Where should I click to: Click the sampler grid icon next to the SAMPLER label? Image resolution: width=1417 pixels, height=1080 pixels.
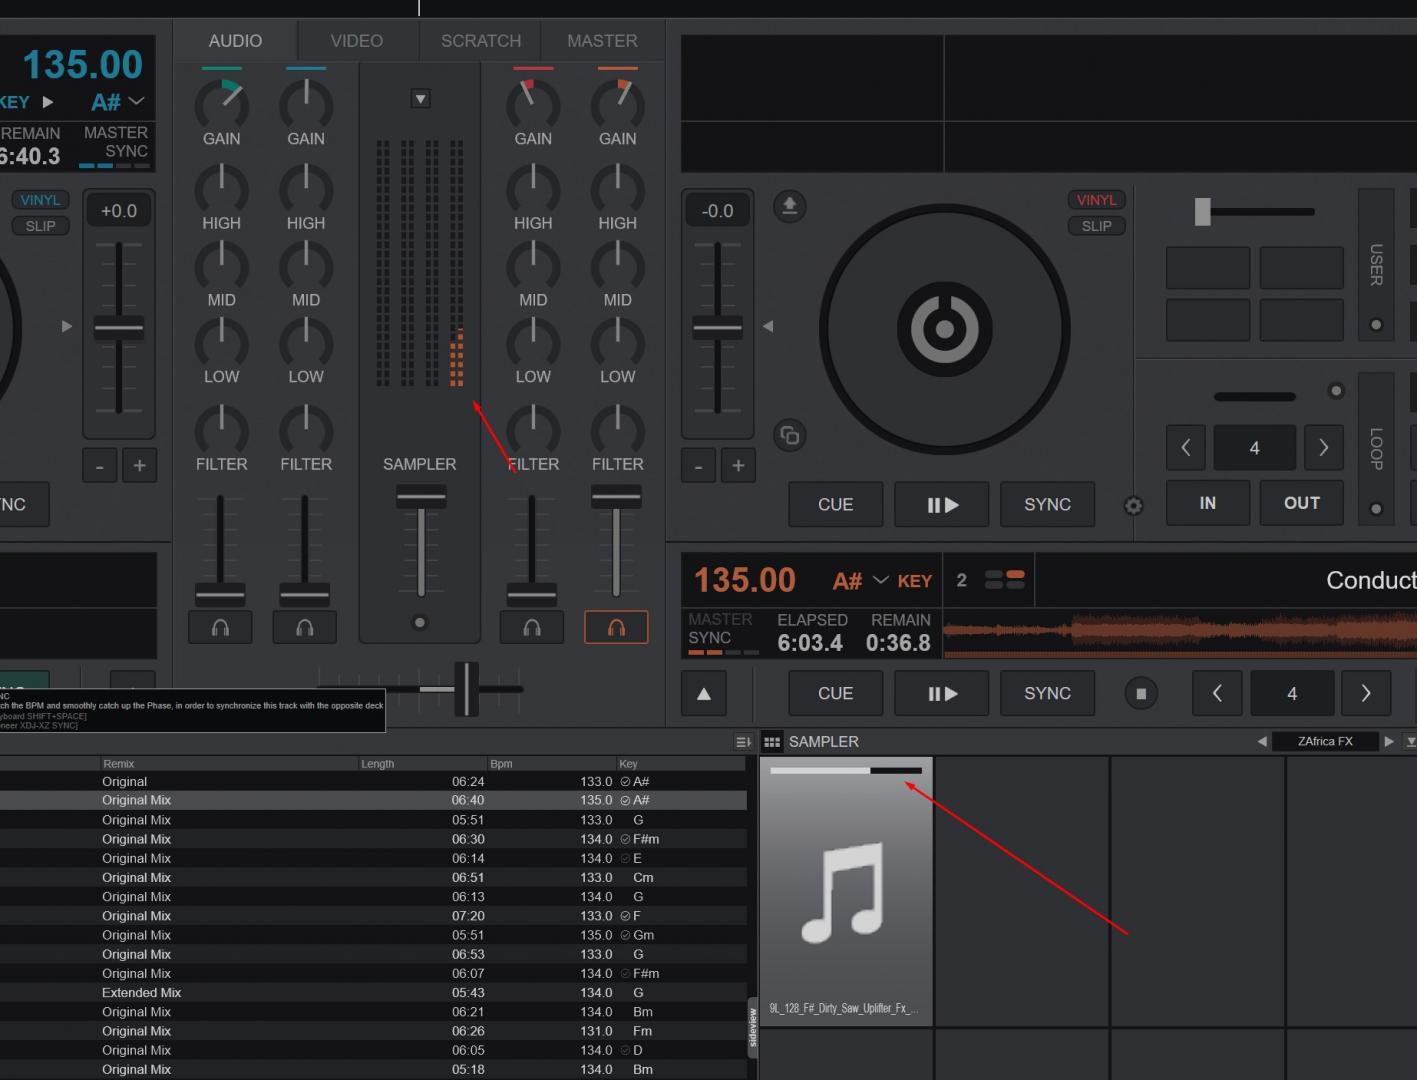tap(772, 742)
